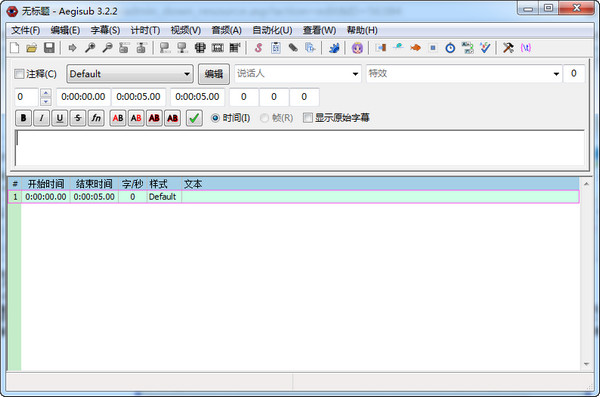Decrease the layer number with down spinner
600x397 pixels.
point(46,101)
